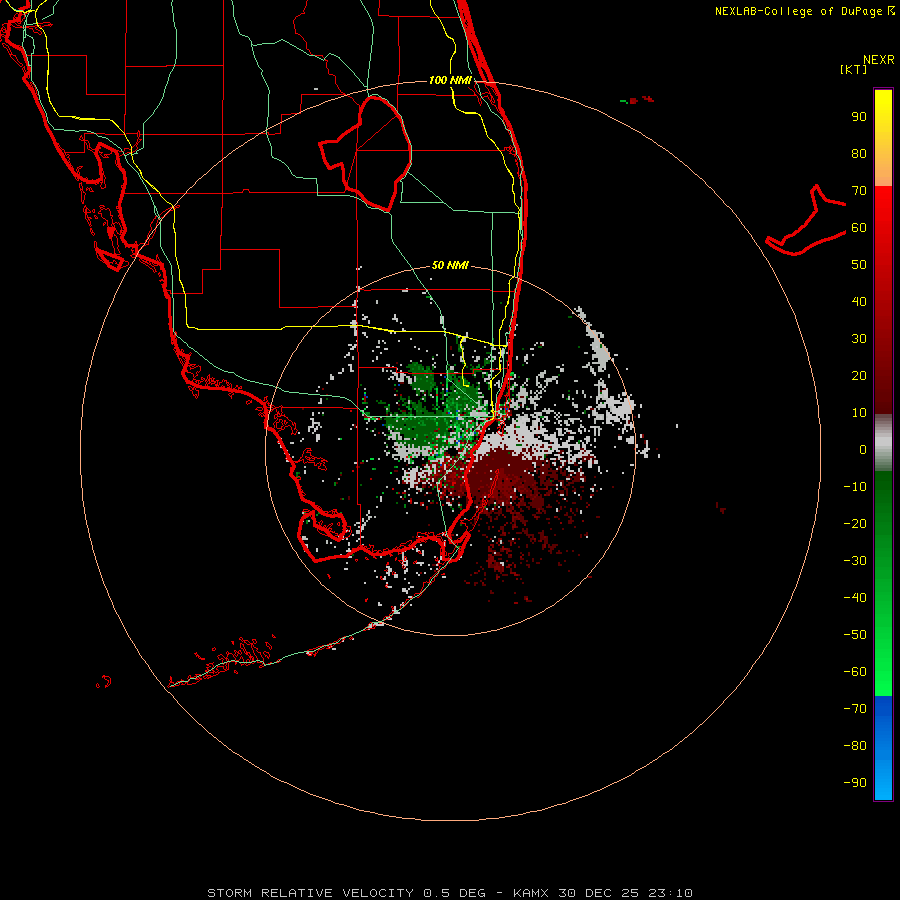Click the 10 value on velocity scale

pyautogui.click(x=859, y=413)
